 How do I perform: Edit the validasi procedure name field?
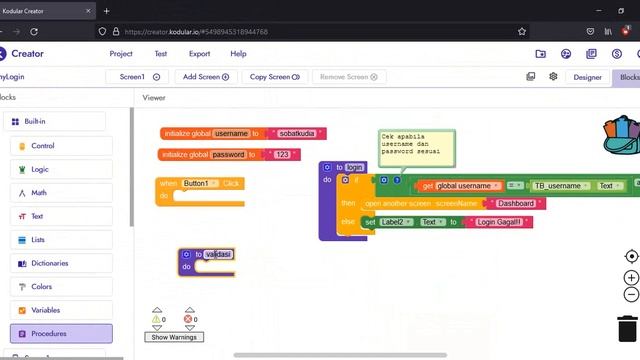tap(218, 254)
